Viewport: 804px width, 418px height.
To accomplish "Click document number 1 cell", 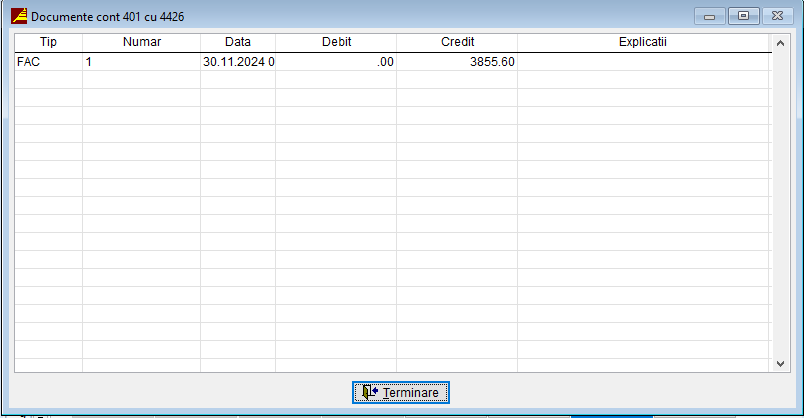I will 141,61.
